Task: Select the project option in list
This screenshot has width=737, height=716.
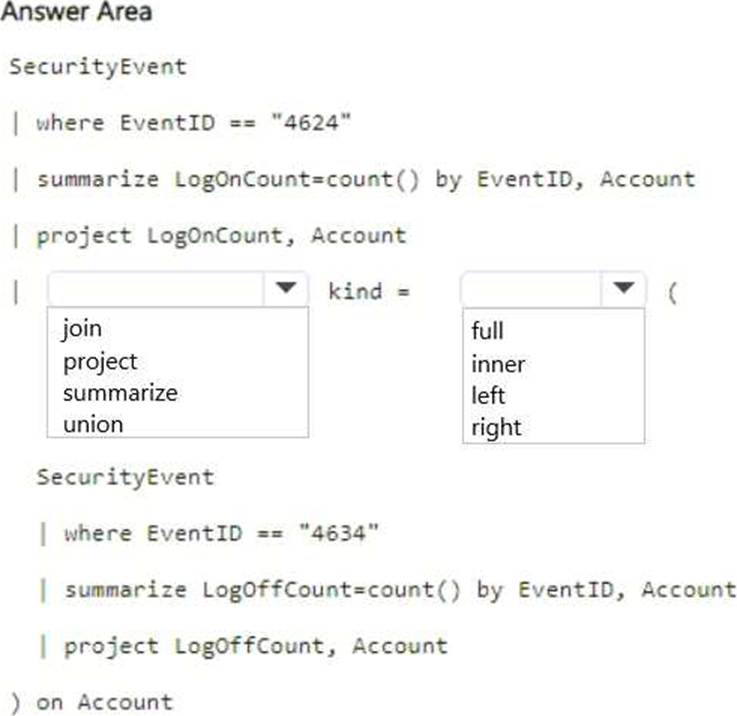Action: [101, 362]
